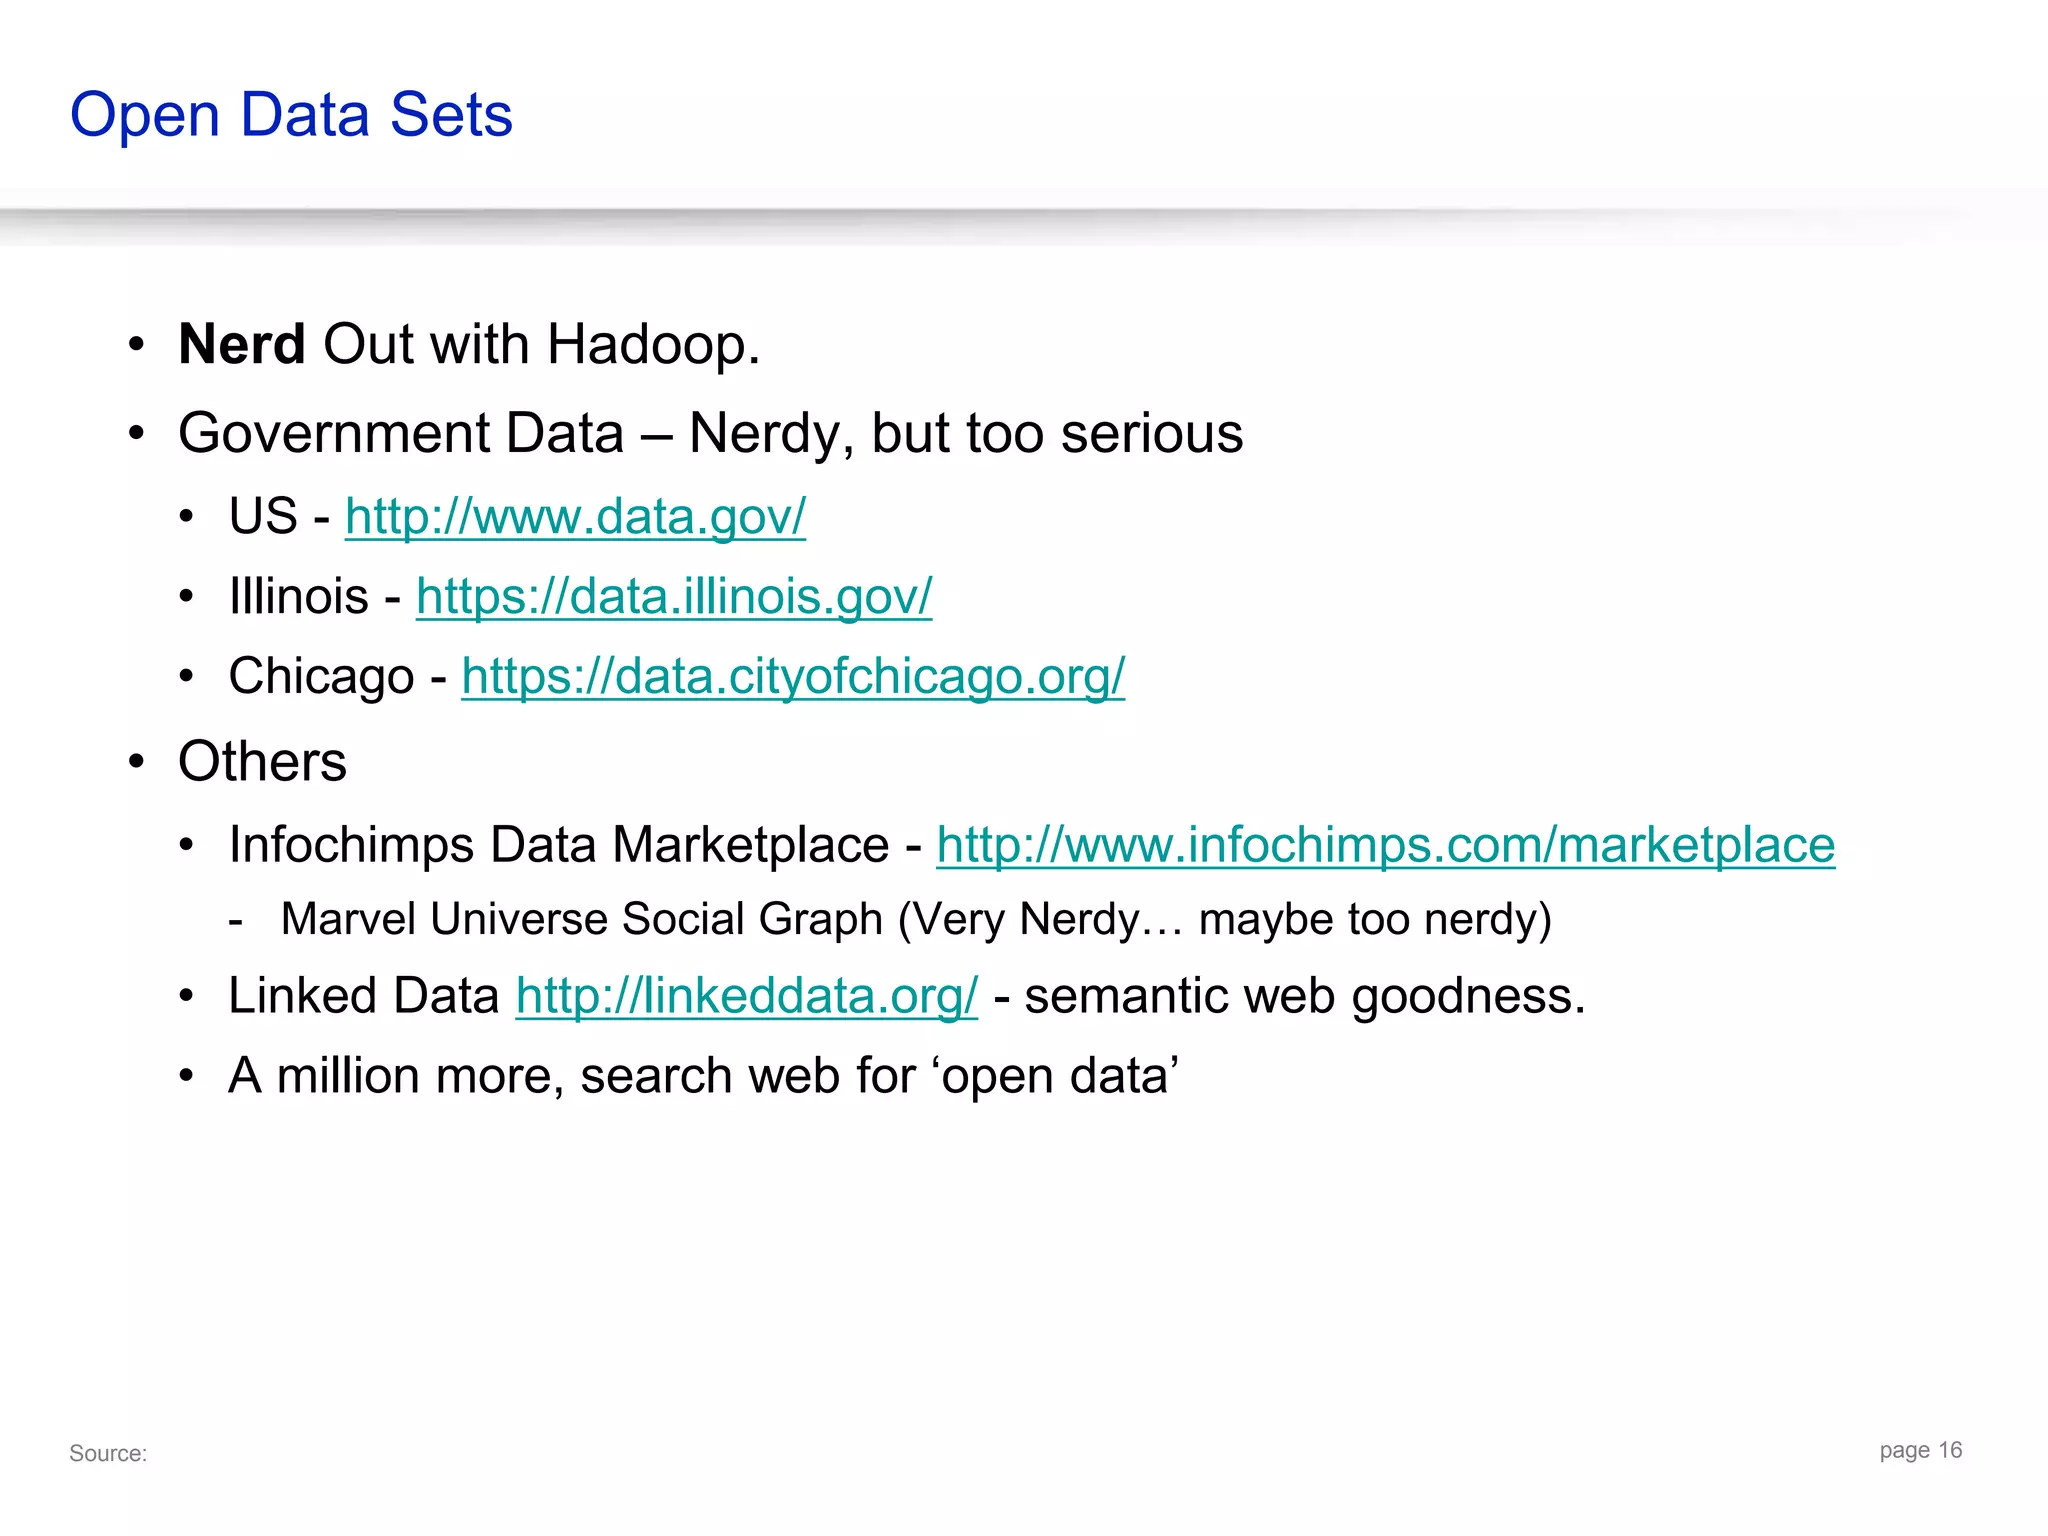
Task: Click the 'Linked Data' label
Action: coord(364,996)
